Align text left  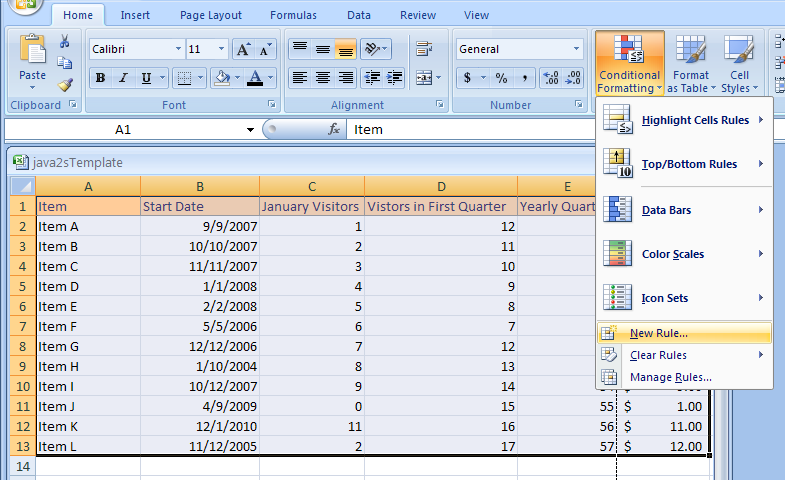(x=300, y=78)
